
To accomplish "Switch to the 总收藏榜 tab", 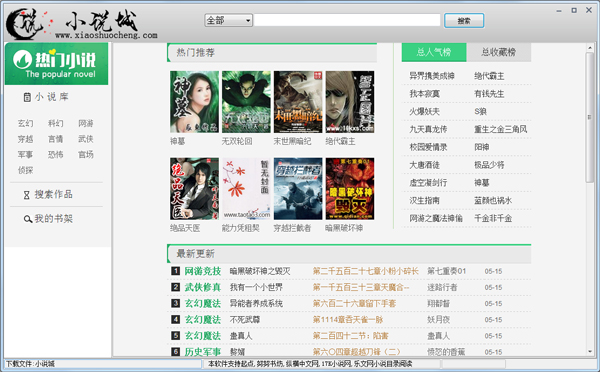I will [x=499, y=52].
